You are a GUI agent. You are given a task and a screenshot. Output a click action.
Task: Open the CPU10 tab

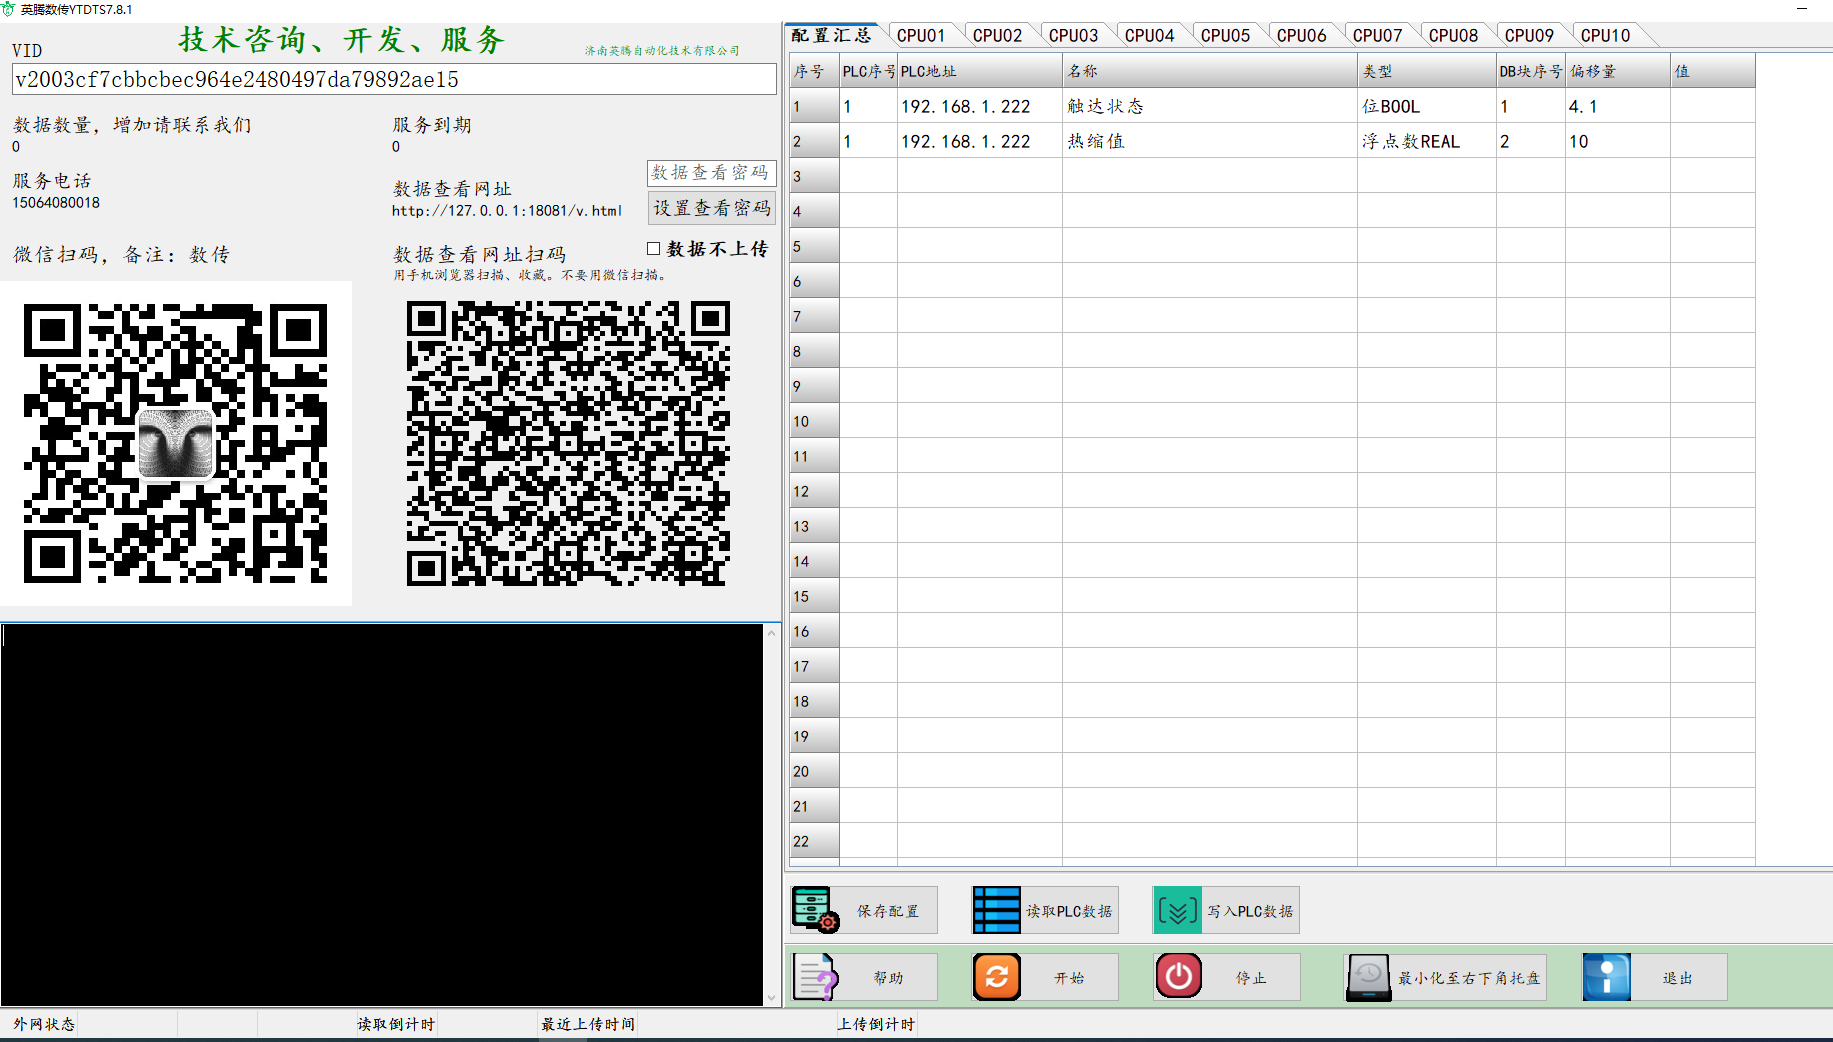tap(1605, 35)
